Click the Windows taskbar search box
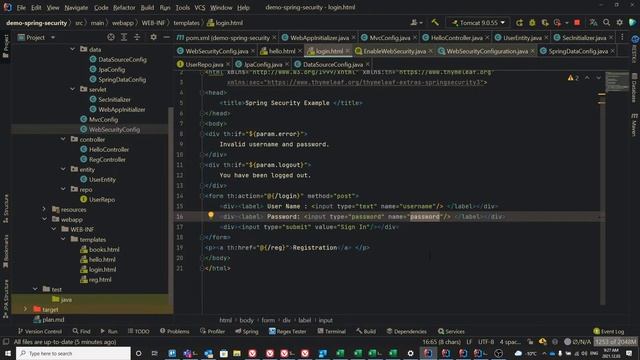 tap(73, 353)
